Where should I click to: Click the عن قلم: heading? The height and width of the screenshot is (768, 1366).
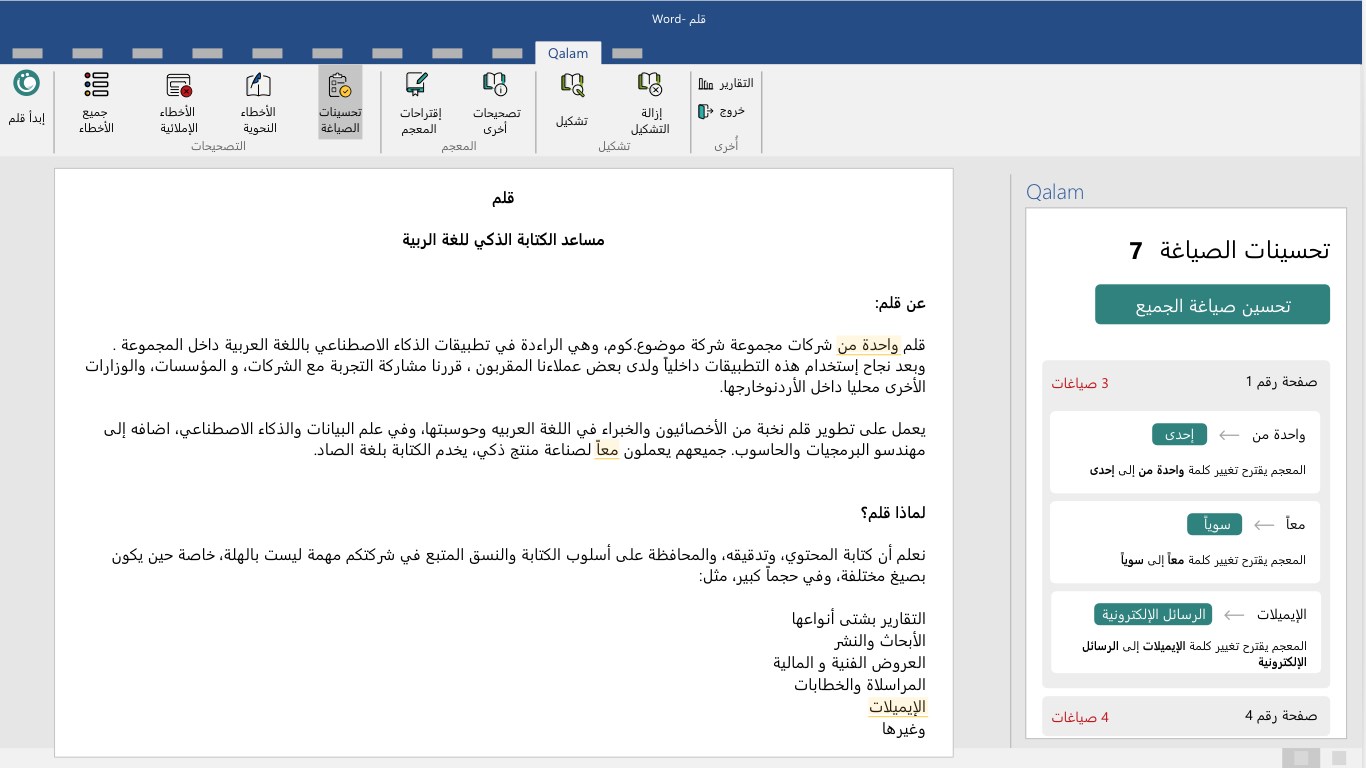[900, 303]
